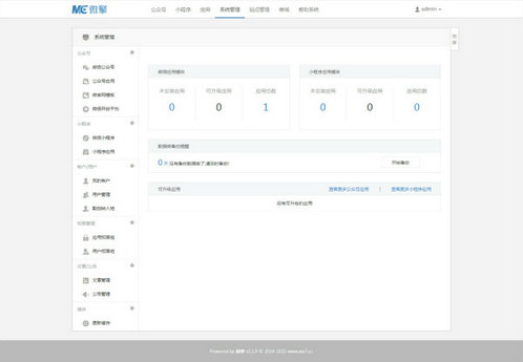Switch to the 公众号 top navigation tab
The width and height of the screenshot is (523, 362).
click(x=158, y=10)
